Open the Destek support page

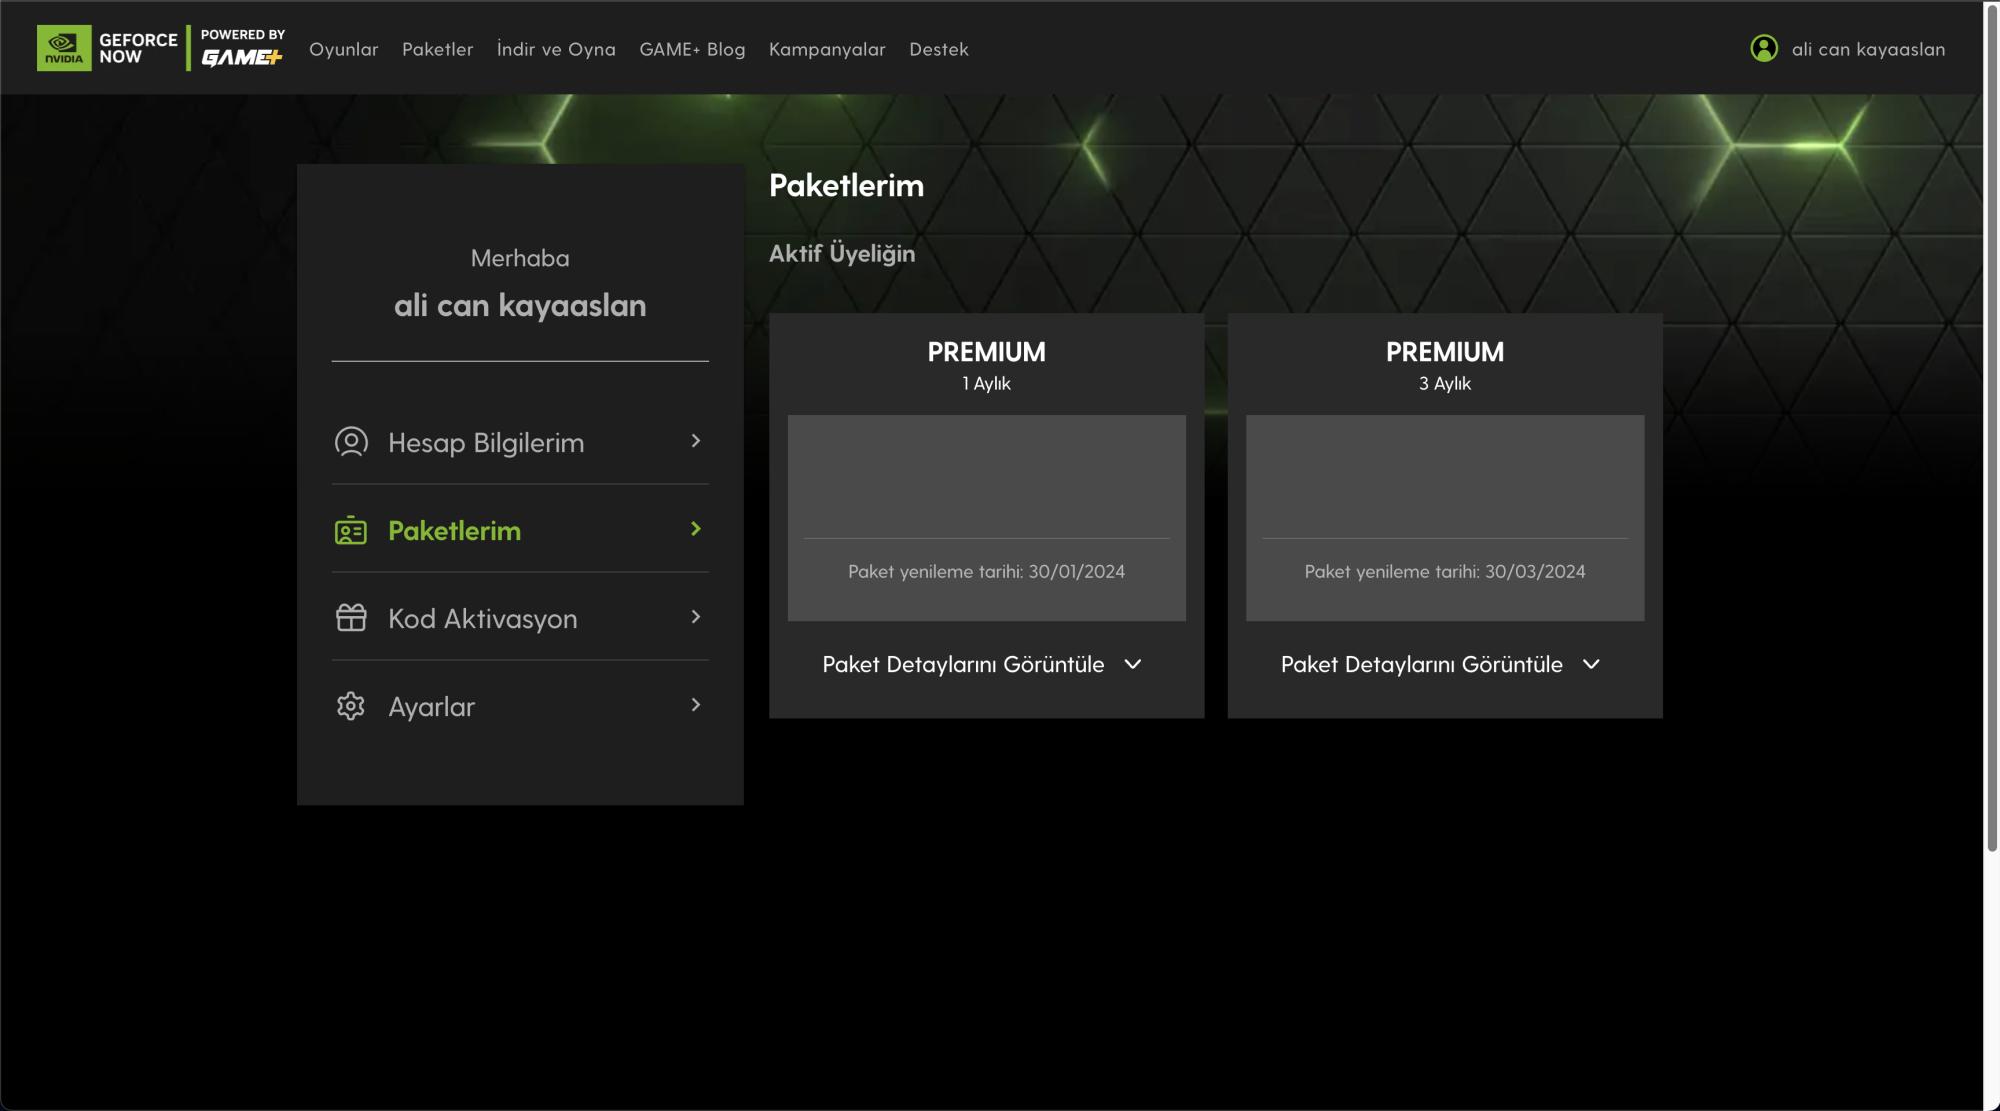(938, 49)
